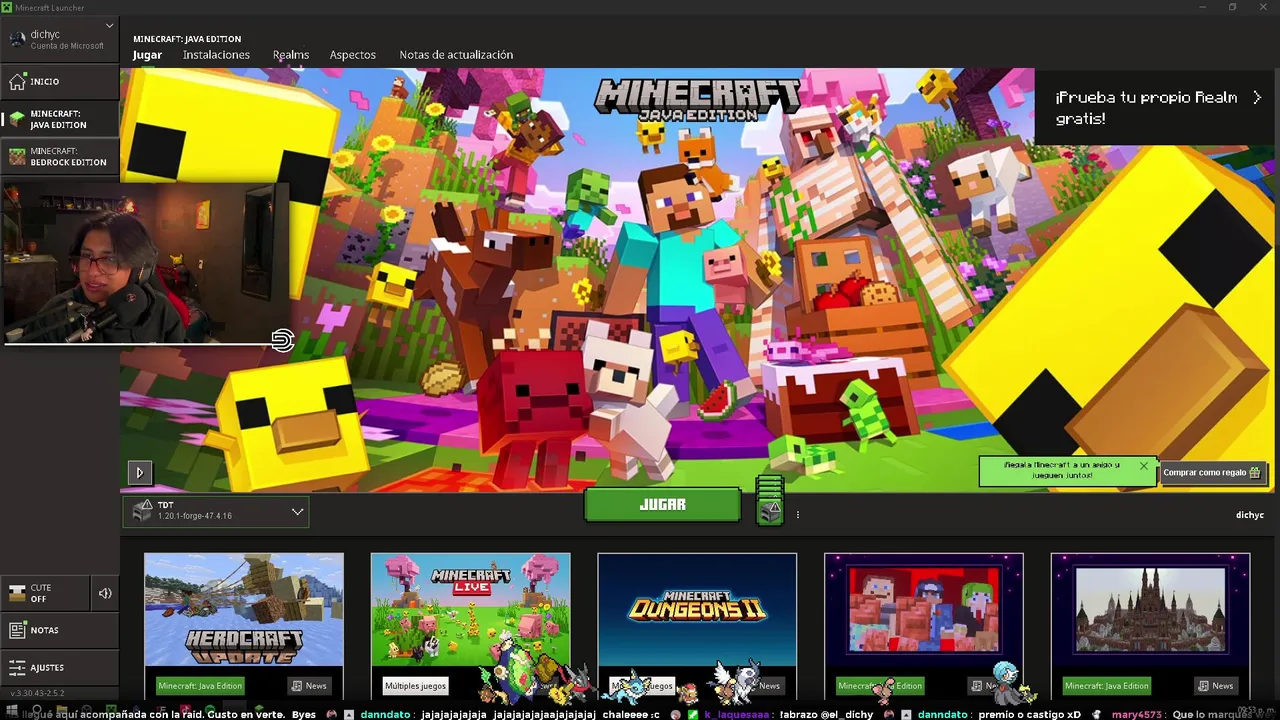
Task: Click Múltiples juegos tag on Minecraft Live card
Action: [x=415, y=686]
